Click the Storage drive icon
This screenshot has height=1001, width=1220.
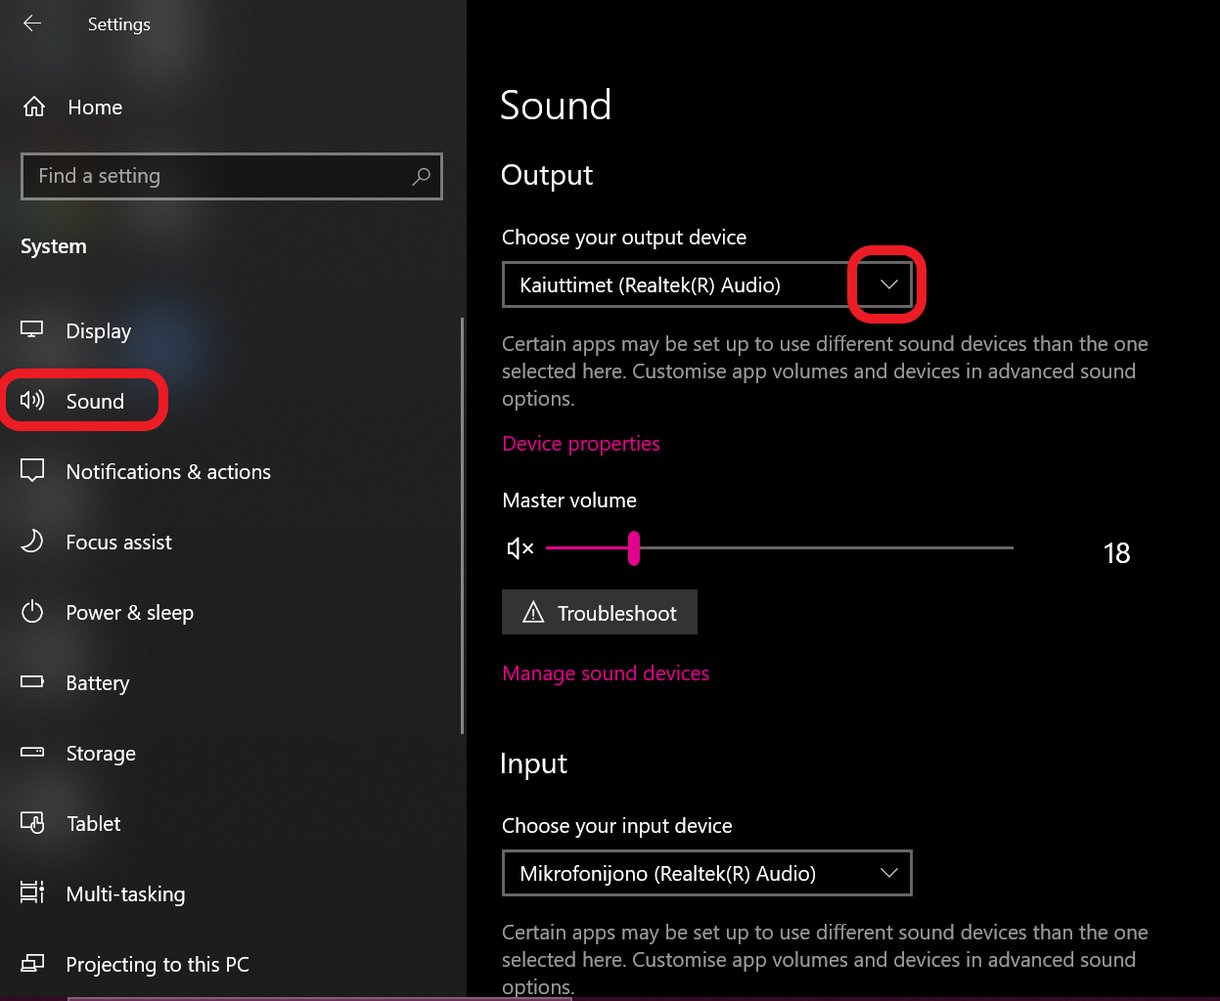tap(31, 753)
